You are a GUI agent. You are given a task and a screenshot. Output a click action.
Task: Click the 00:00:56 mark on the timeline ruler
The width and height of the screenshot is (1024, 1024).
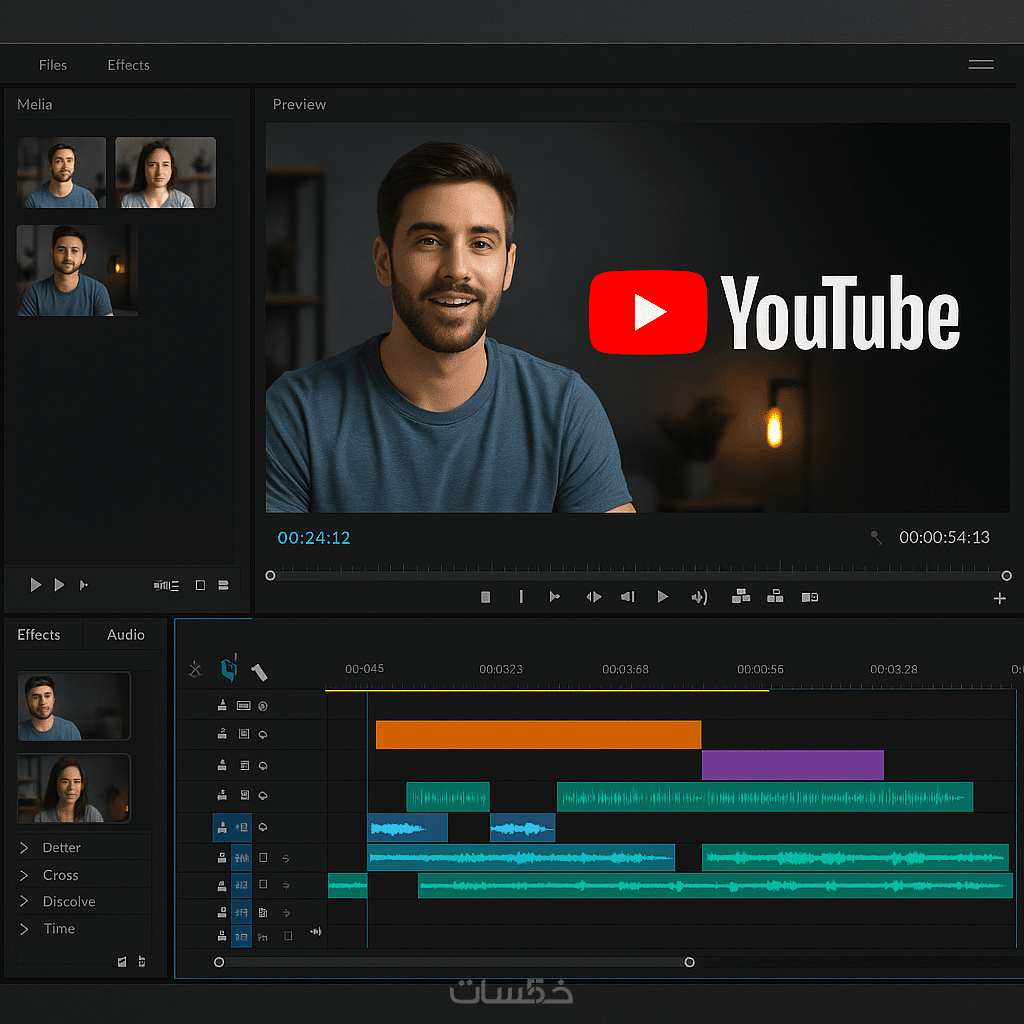[x=760, y=669]
